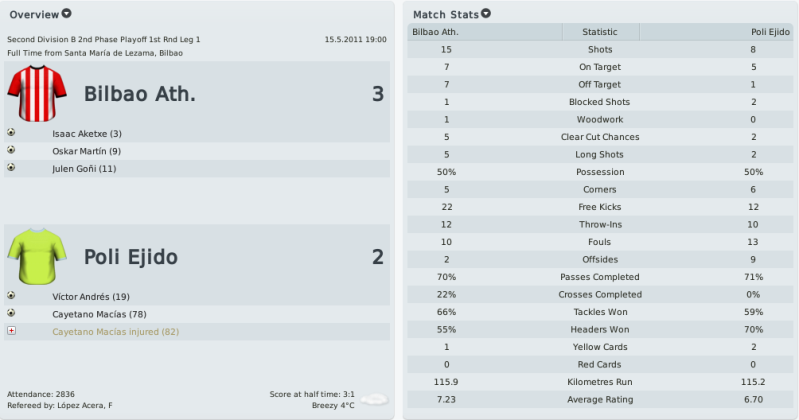799x420 pixels.
Task: Click the goal ball icon beside Isaac Aketxe
Action: tap(11, 133)
